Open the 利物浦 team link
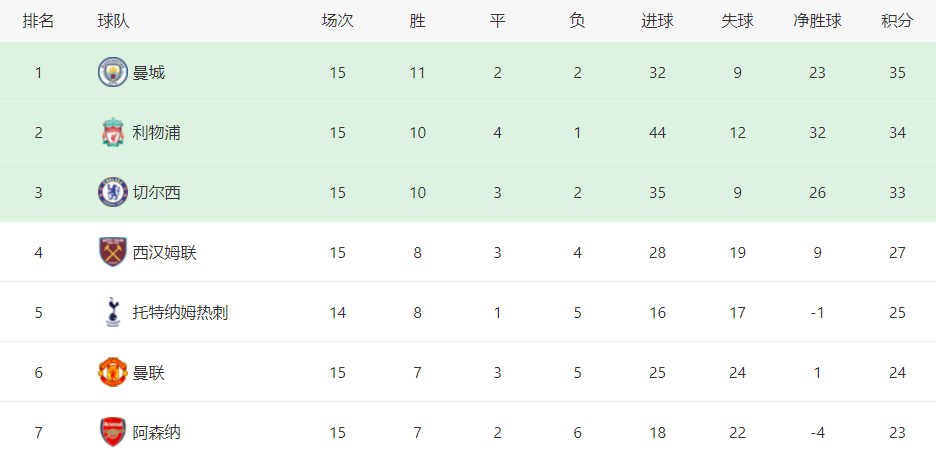 156,133
